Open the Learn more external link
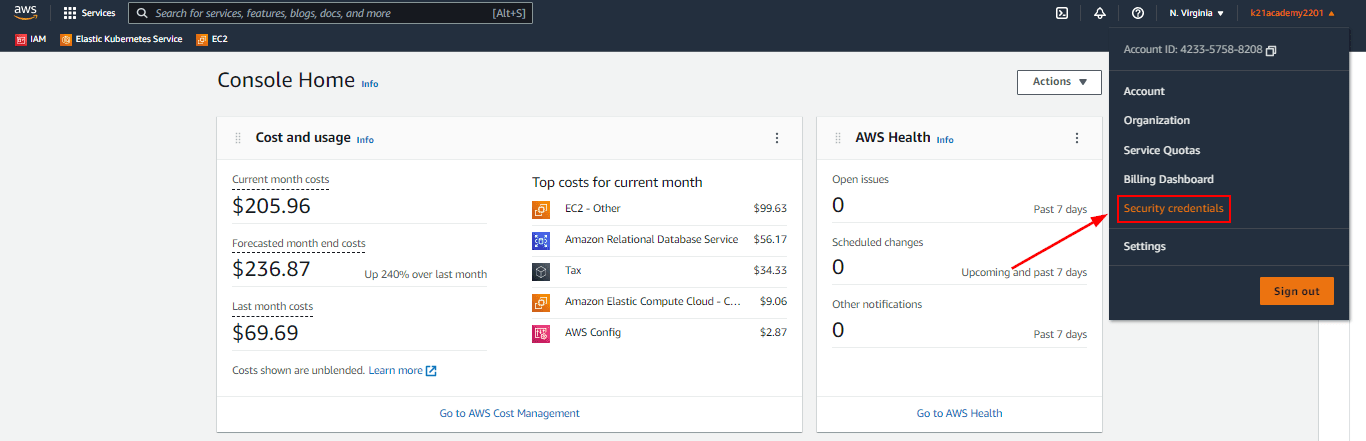This screenshot has width=1366, height=441. coord(402,370)
